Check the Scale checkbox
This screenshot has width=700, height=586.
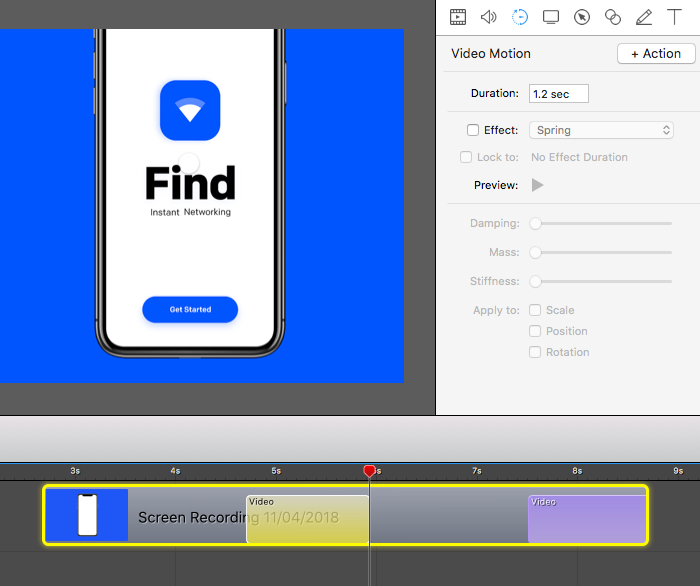pyautogui.click(x=535, y=310)
